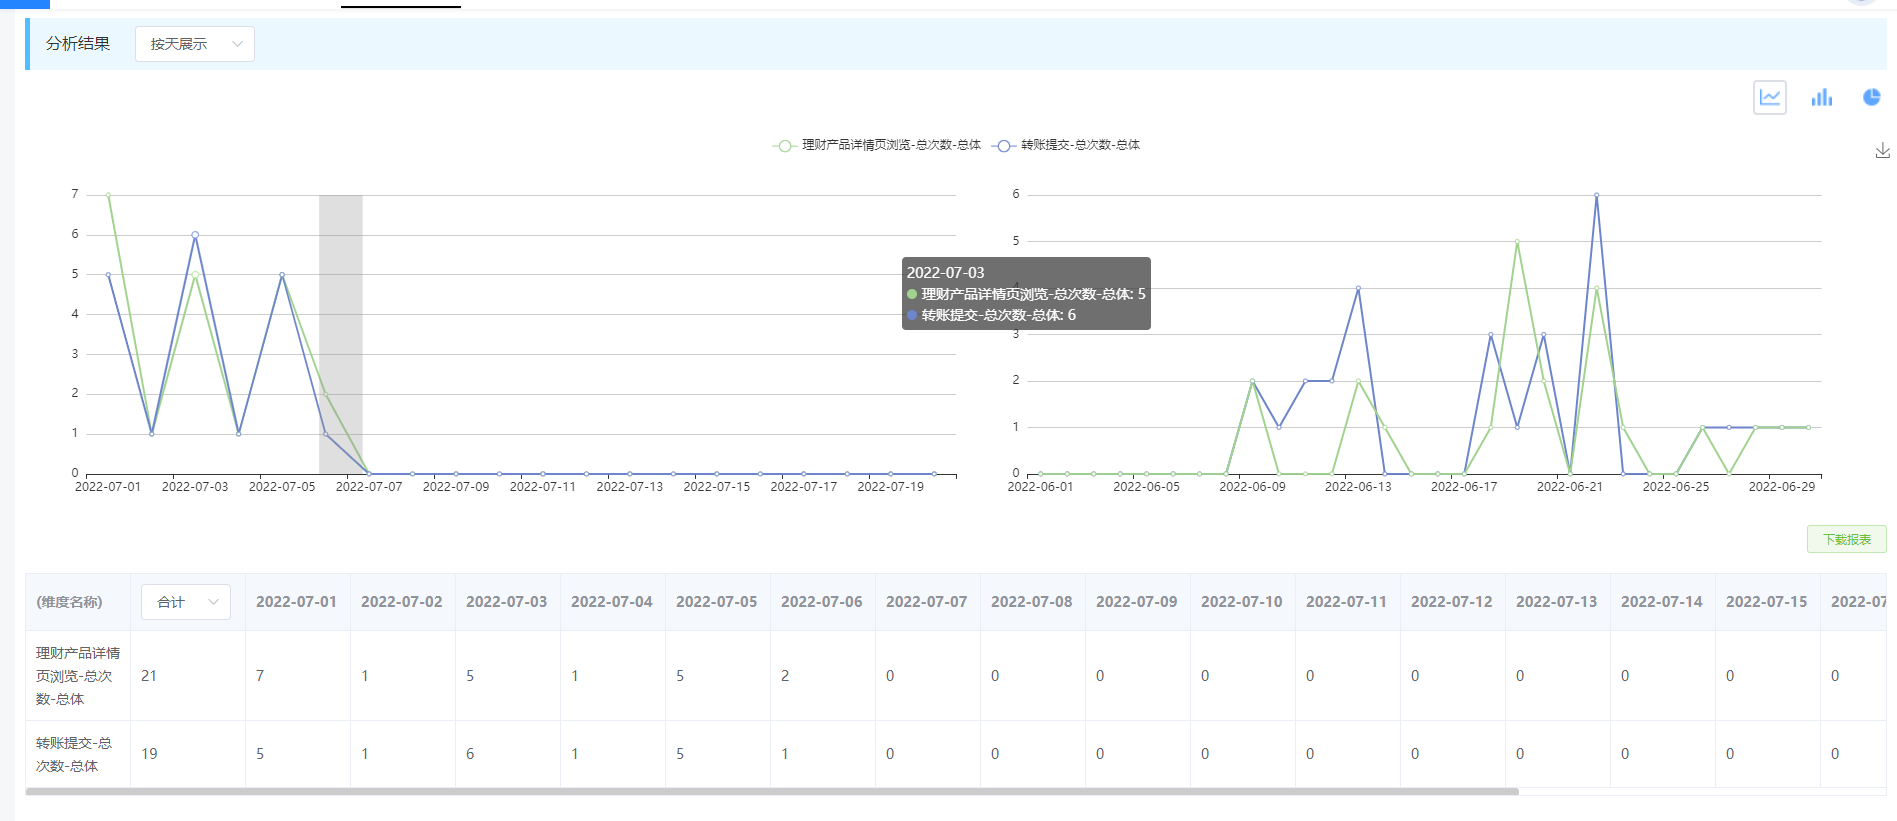Click the 下载报表 button

[x=1846, y=539]
